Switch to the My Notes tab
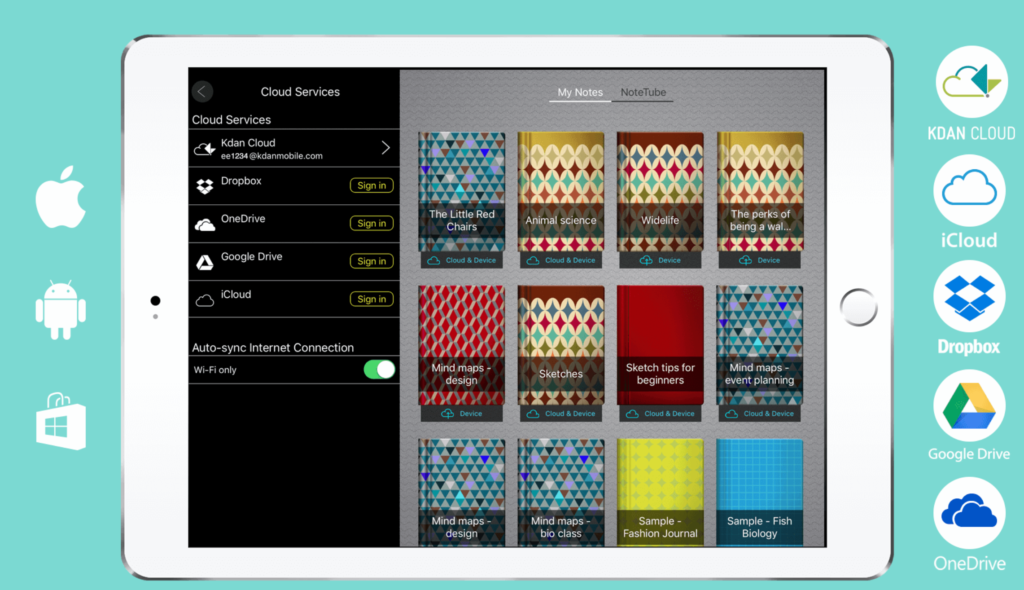The height and width of the screenshot is (590, 1024). [580, 92]
